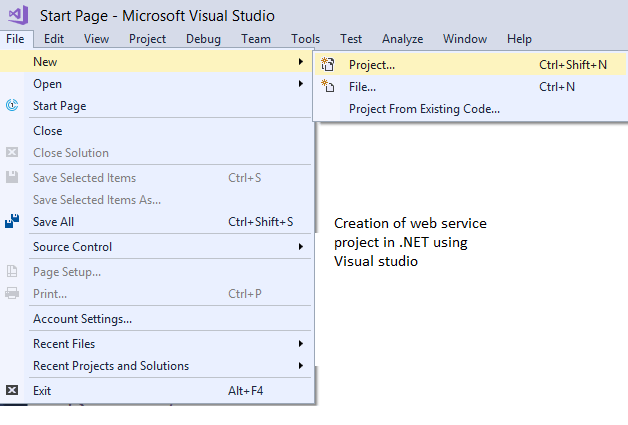Click the Exit X icon

12,390
